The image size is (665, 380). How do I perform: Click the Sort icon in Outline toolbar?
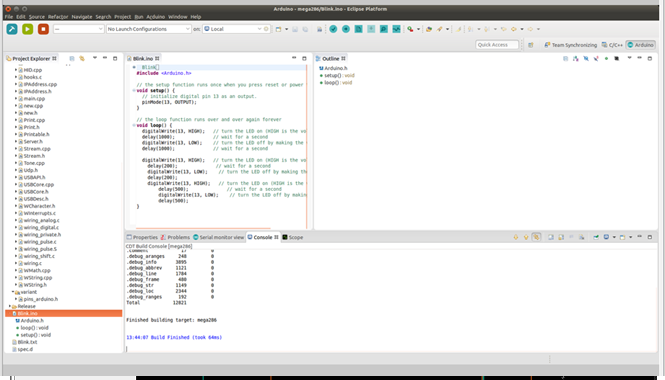coord(576,59)
